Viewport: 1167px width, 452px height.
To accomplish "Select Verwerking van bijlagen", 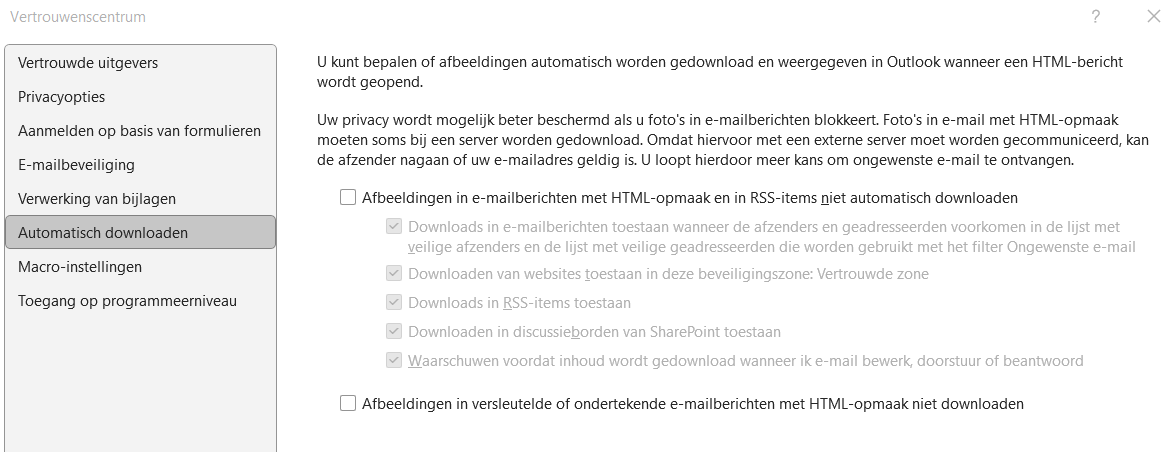I will coord(140,199).
